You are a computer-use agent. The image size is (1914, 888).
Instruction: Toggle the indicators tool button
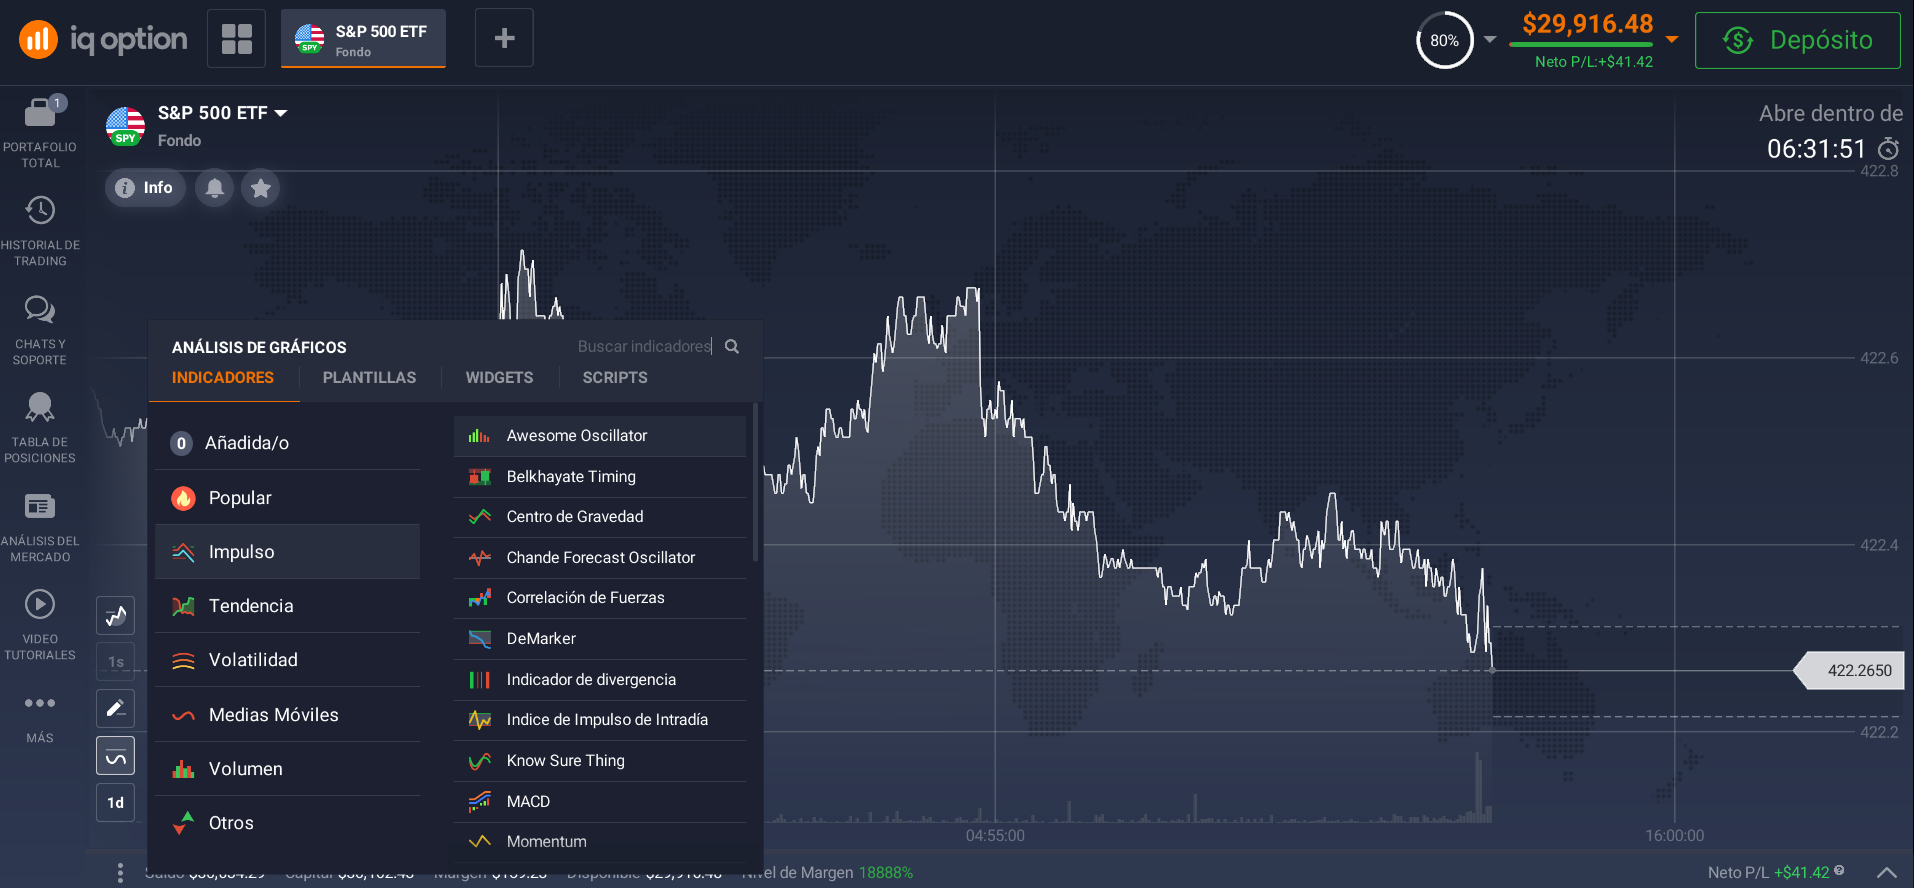[116, 755]
